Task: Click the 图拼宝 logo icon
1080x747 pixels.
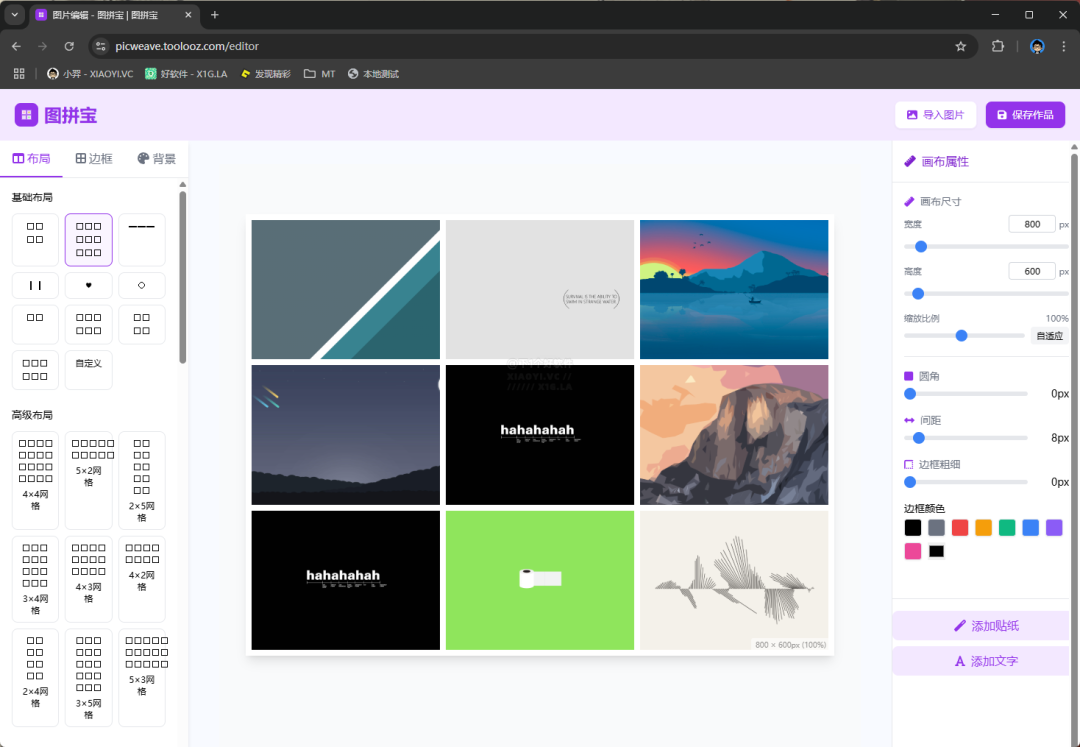Action: pos(26,115)
